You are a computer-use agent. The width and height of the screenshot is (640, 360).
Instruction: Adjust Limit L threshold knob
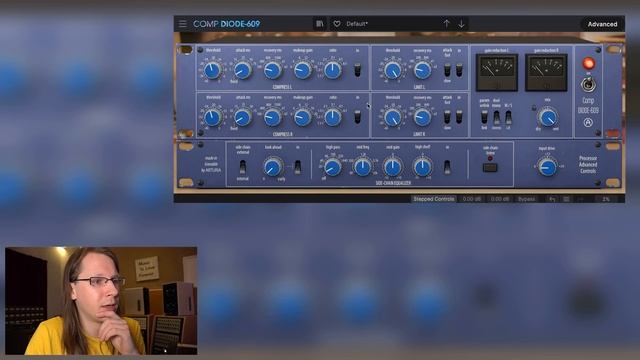tap(393, 70)
